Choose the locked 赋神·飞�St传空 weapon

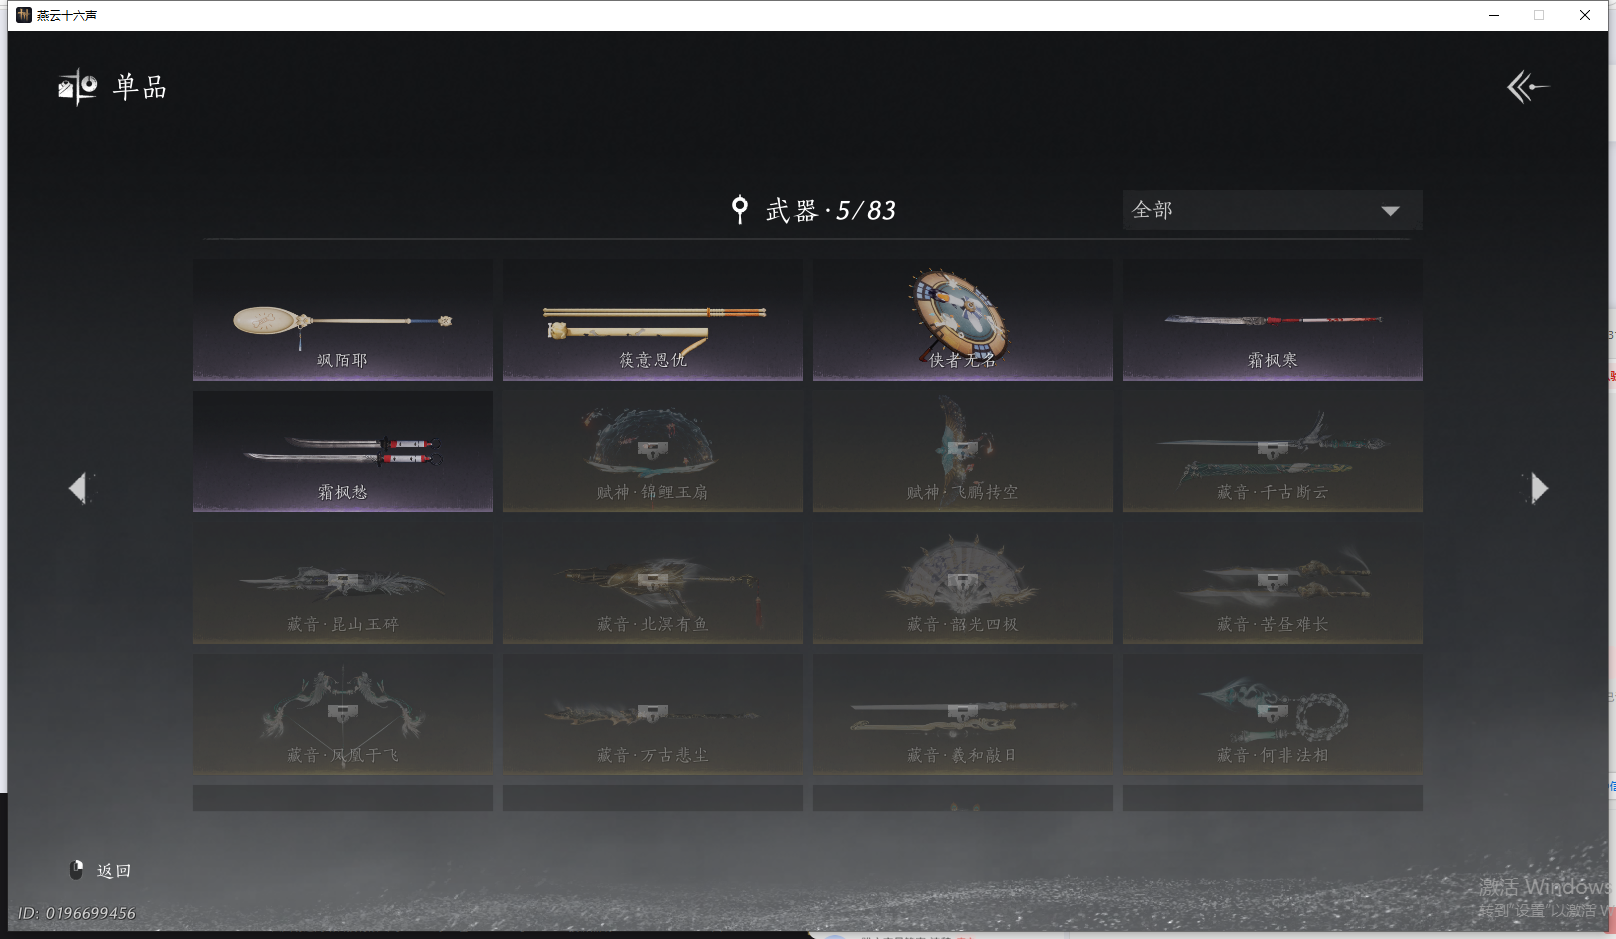click(963, 452)
